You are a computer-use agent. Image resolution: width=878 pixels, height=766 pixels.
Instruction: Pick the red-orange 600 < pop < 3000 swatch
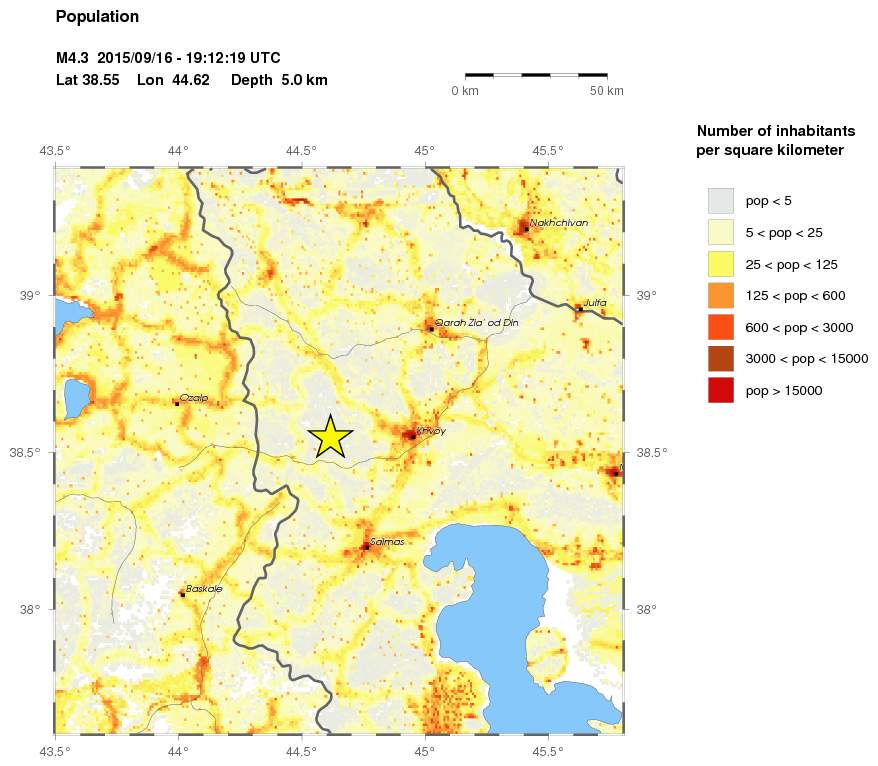(721, 328)
